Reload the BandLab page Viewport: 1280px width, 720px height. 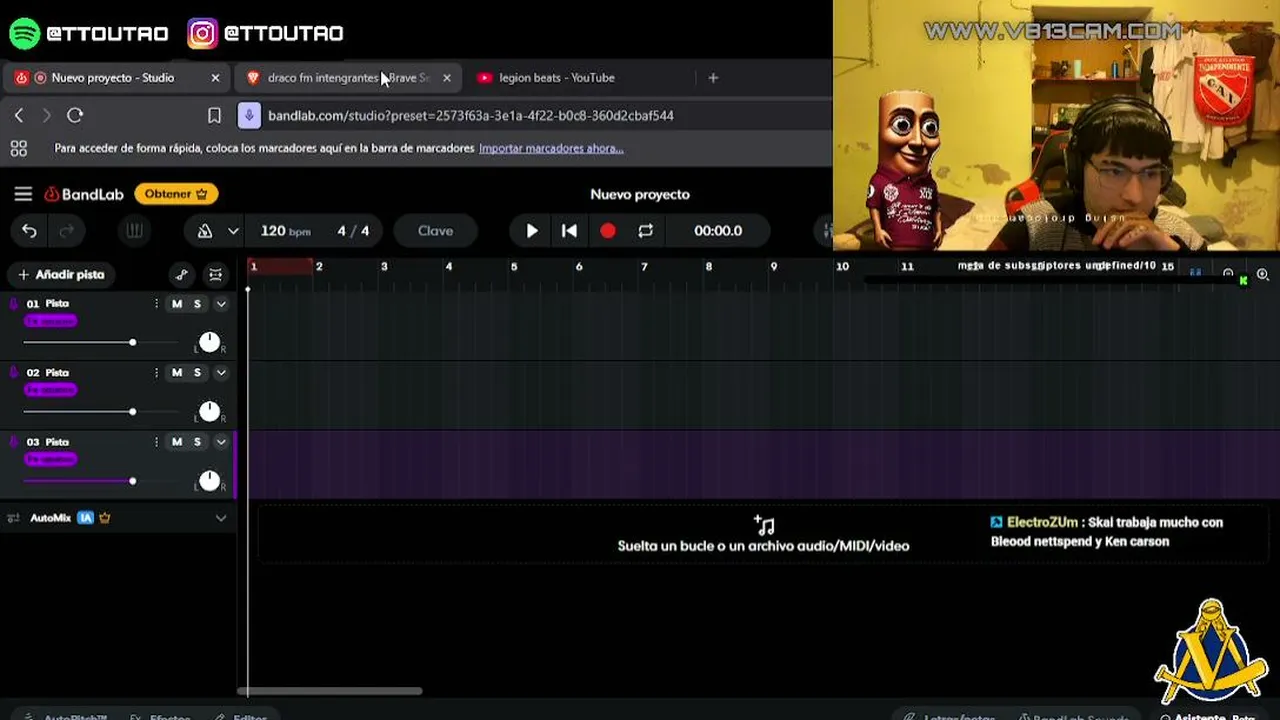coord(75,116)
